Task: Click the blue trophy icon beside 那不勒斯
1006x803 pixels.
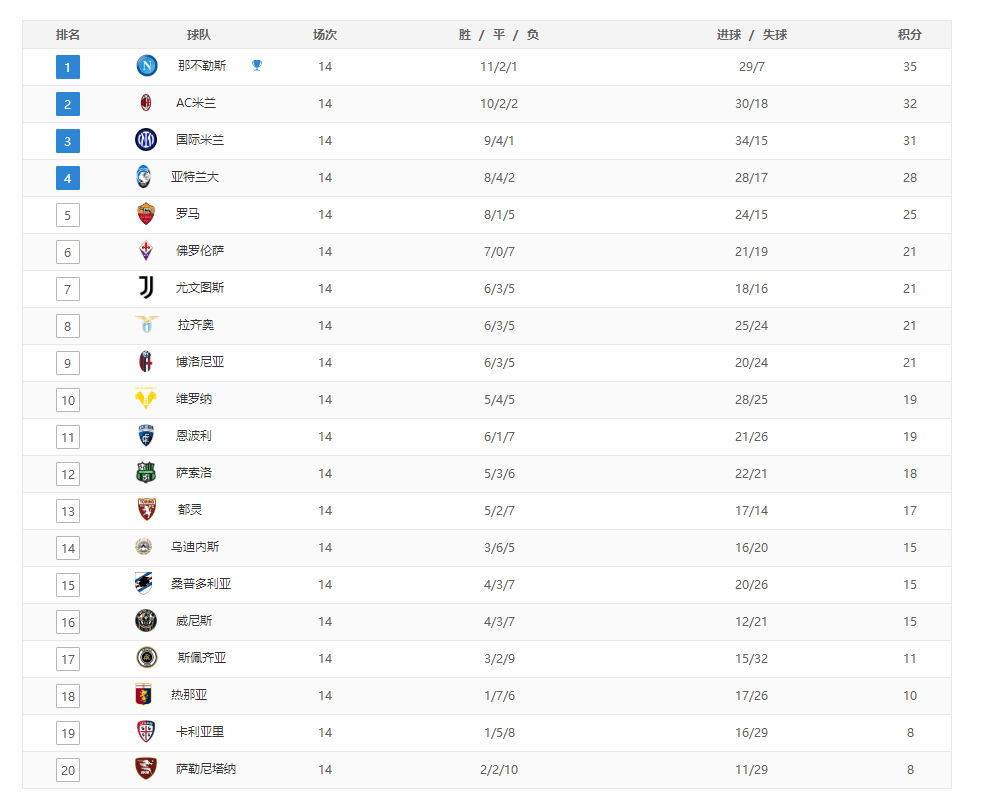Action: tap(257, 65)
